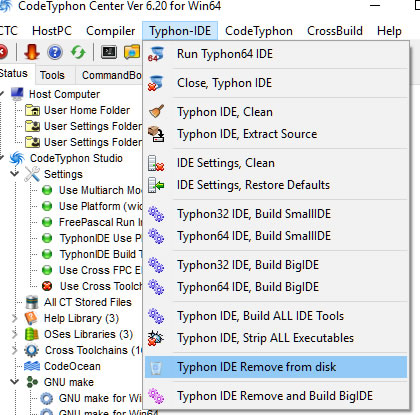Toggle the Use Multiarch green status light
Viewport: 420px width, 415px height.
[47, 190]
